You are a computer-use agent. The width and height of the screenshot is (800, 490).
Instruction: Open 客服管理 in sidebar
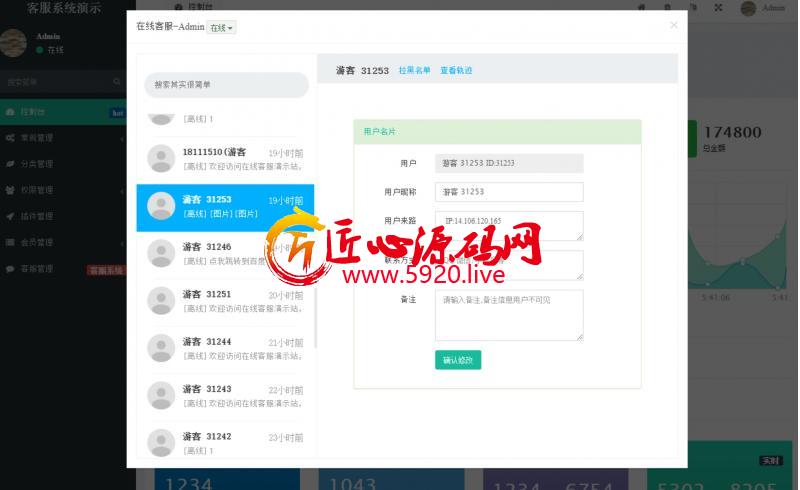point(63,269)
